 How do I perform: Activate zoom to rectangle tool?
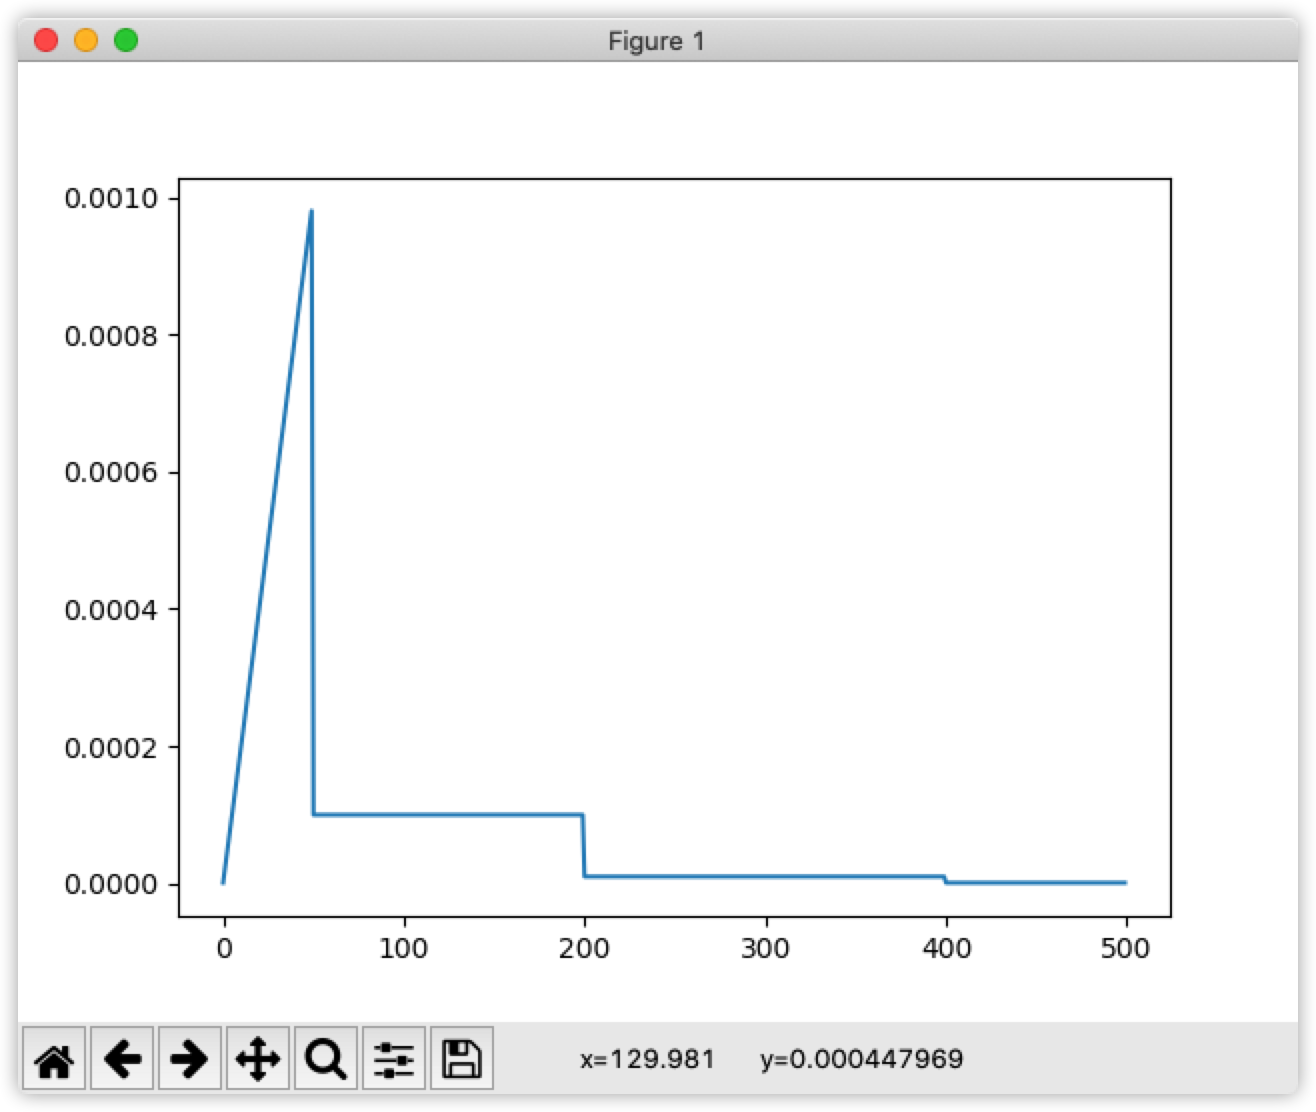pyautogui.click(x=326, y=1058)
